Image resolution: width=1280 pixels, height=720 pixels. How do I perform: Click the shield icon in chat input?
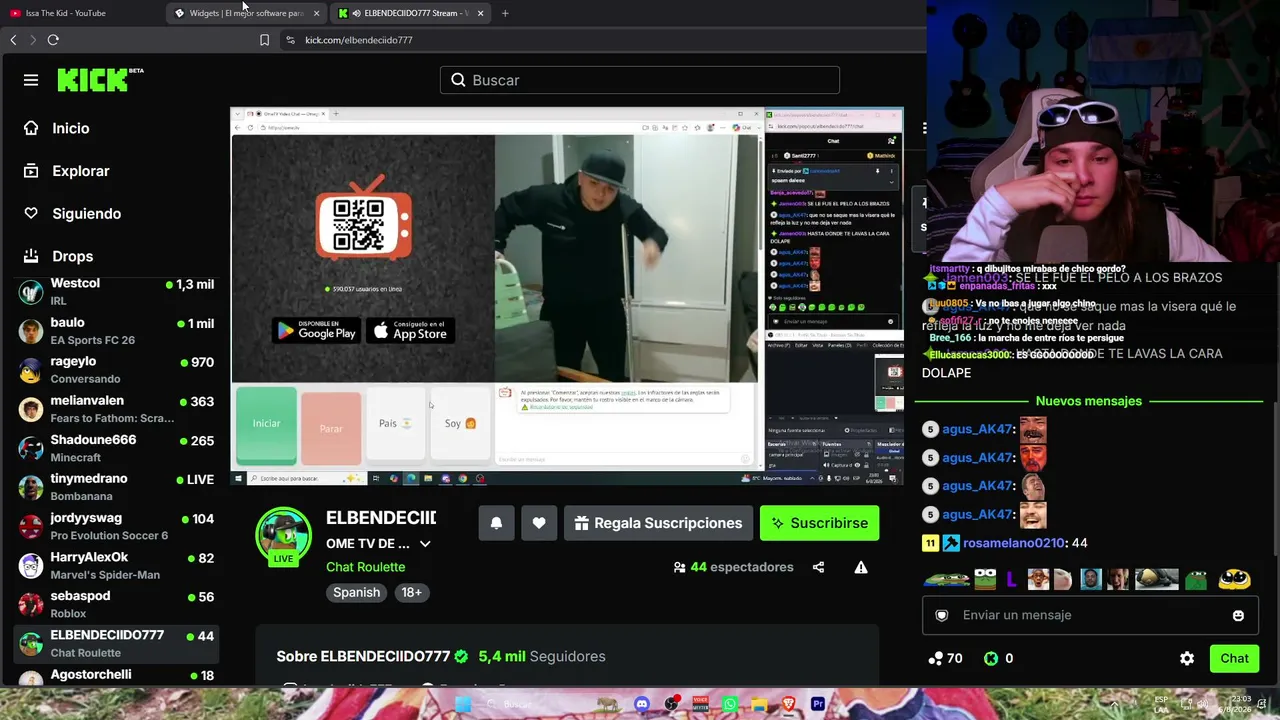coord(941,615)
